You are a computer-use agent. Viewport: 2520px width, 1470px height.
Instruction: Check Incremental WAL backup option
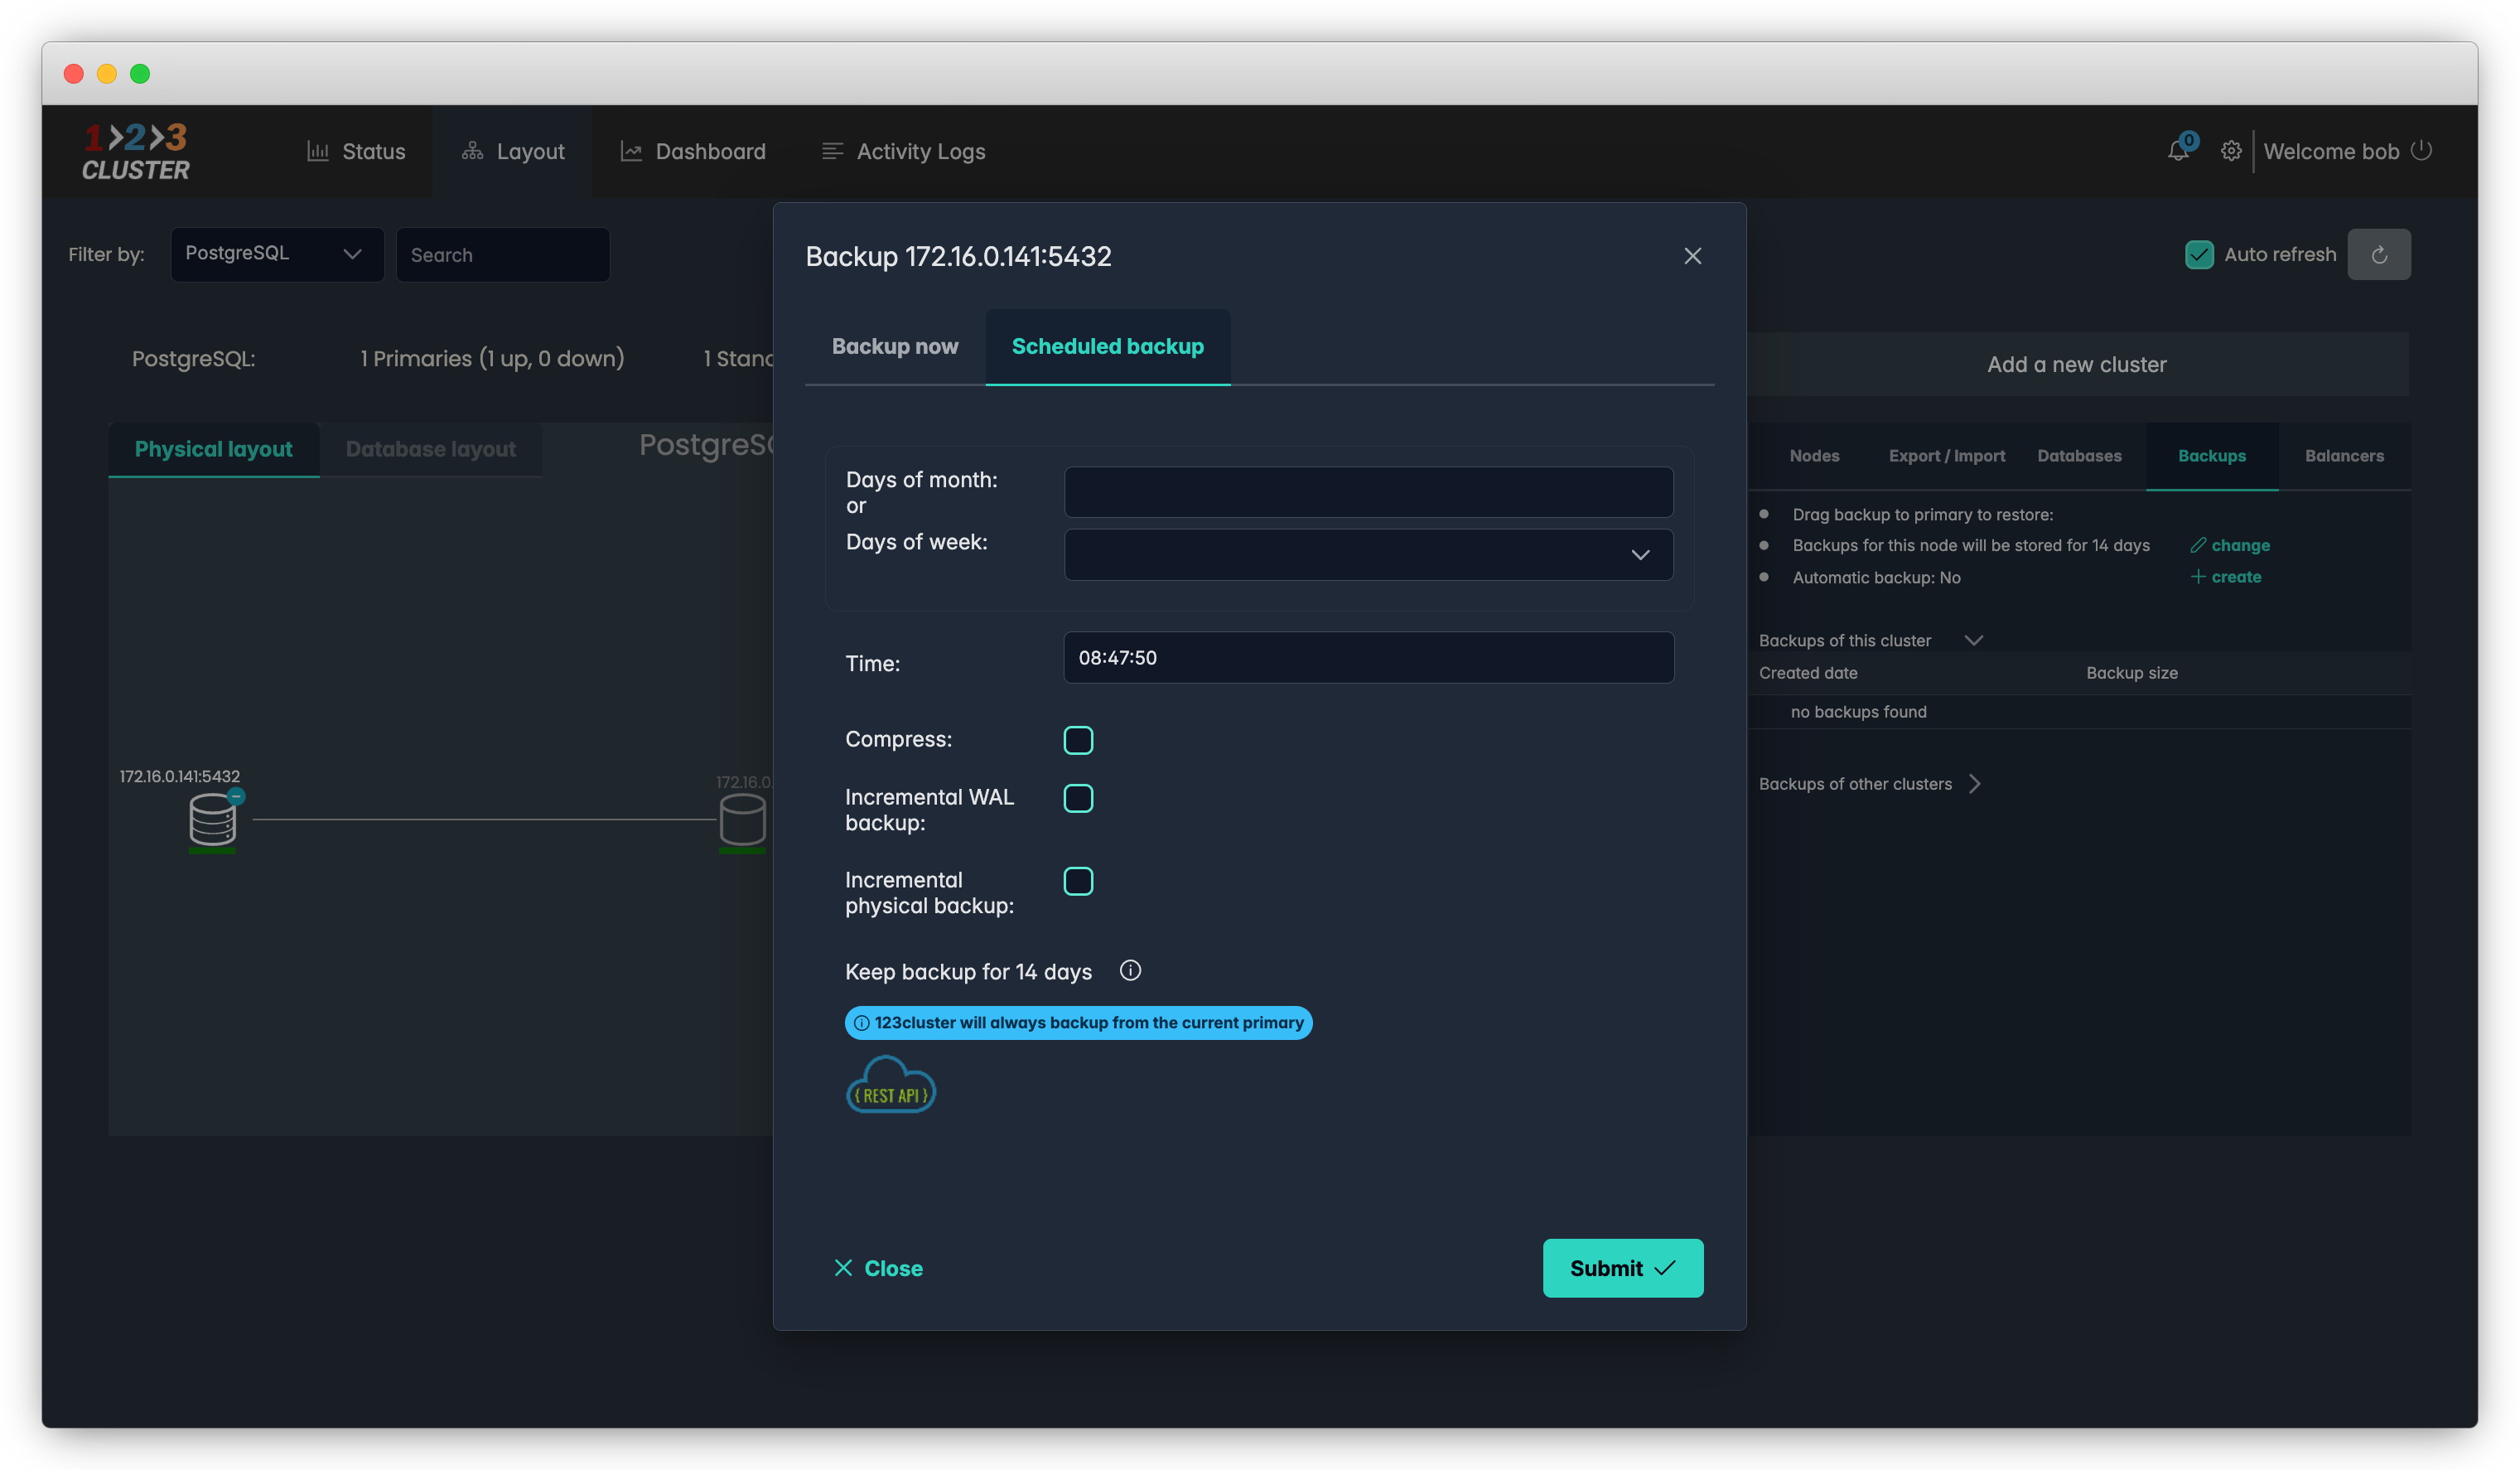pyautogui.click(x=1078, y=798)
